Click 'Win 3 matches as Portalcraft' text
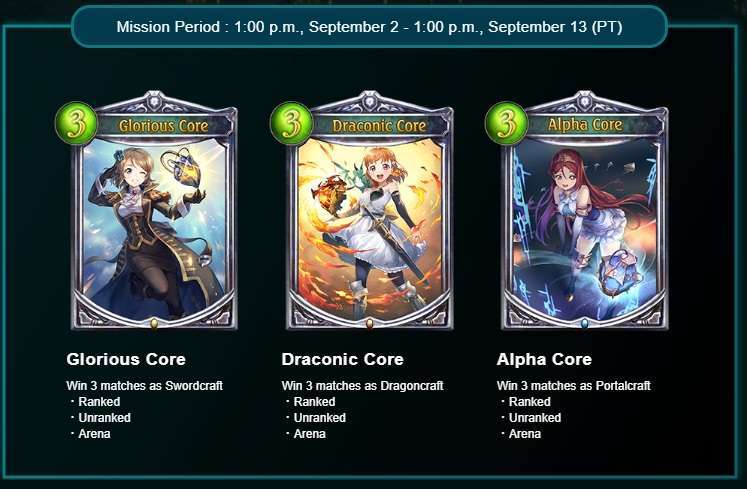This screenshot has height=489, width=747. 574,386
